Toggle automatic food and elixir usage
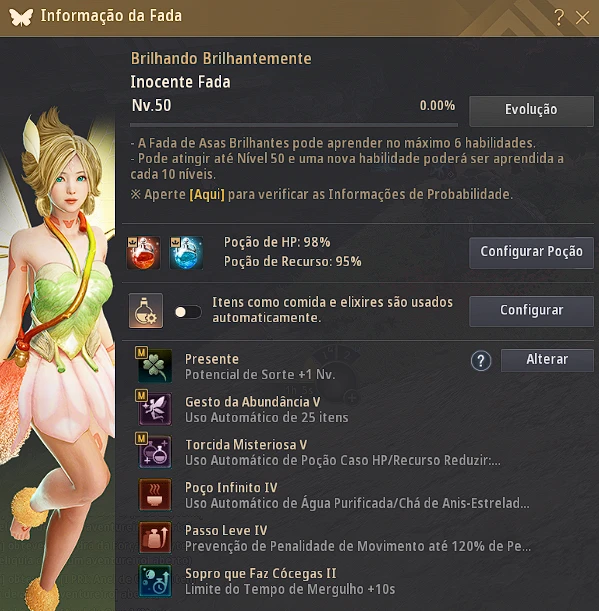The height and width of the screenshot is (611, 599). (x=188, y=312)
